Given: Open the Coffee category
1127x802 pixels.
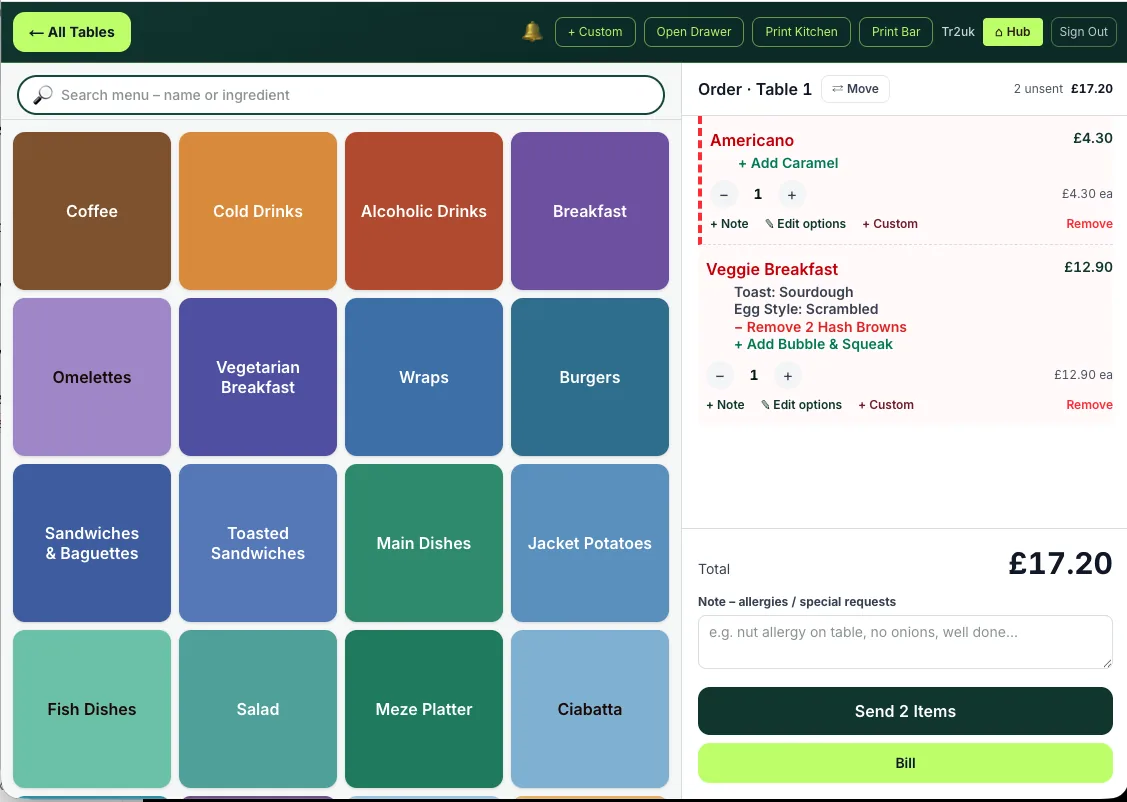Looking at the screenshot, I should tap(92, 211).
